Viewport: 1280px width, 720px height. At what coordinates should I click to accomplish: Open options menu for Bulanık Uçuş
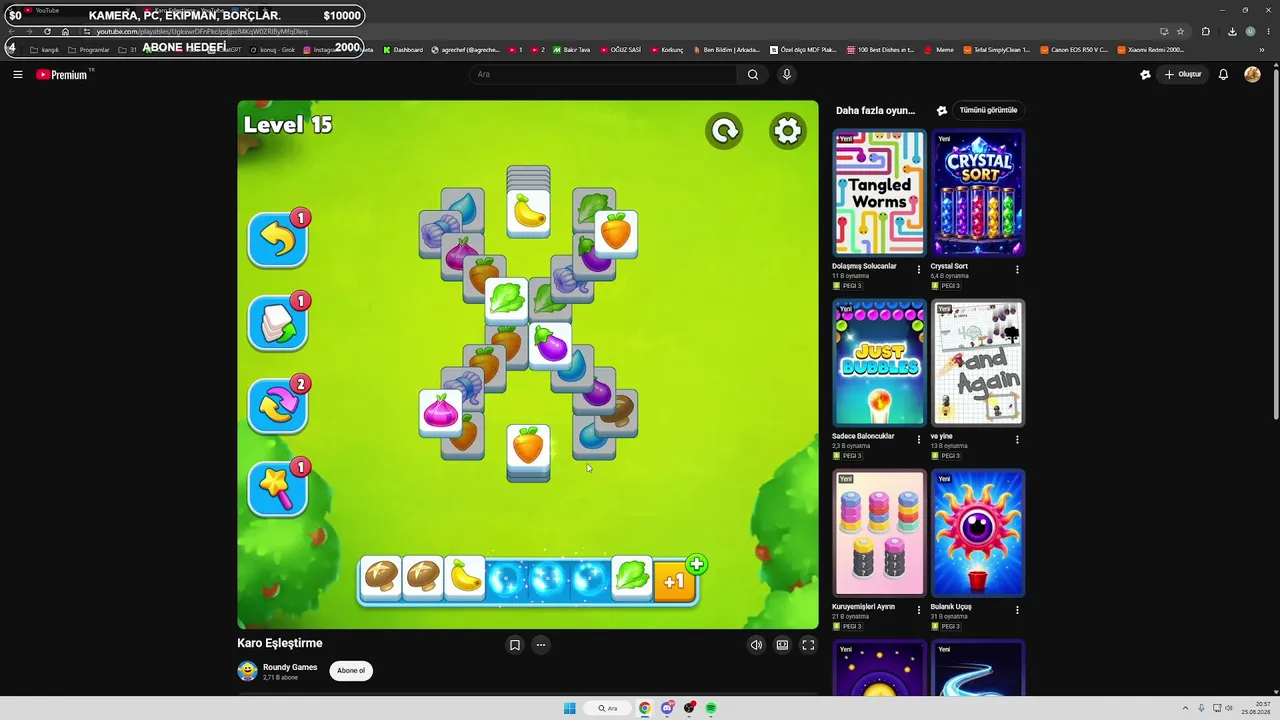[1017, 610]
